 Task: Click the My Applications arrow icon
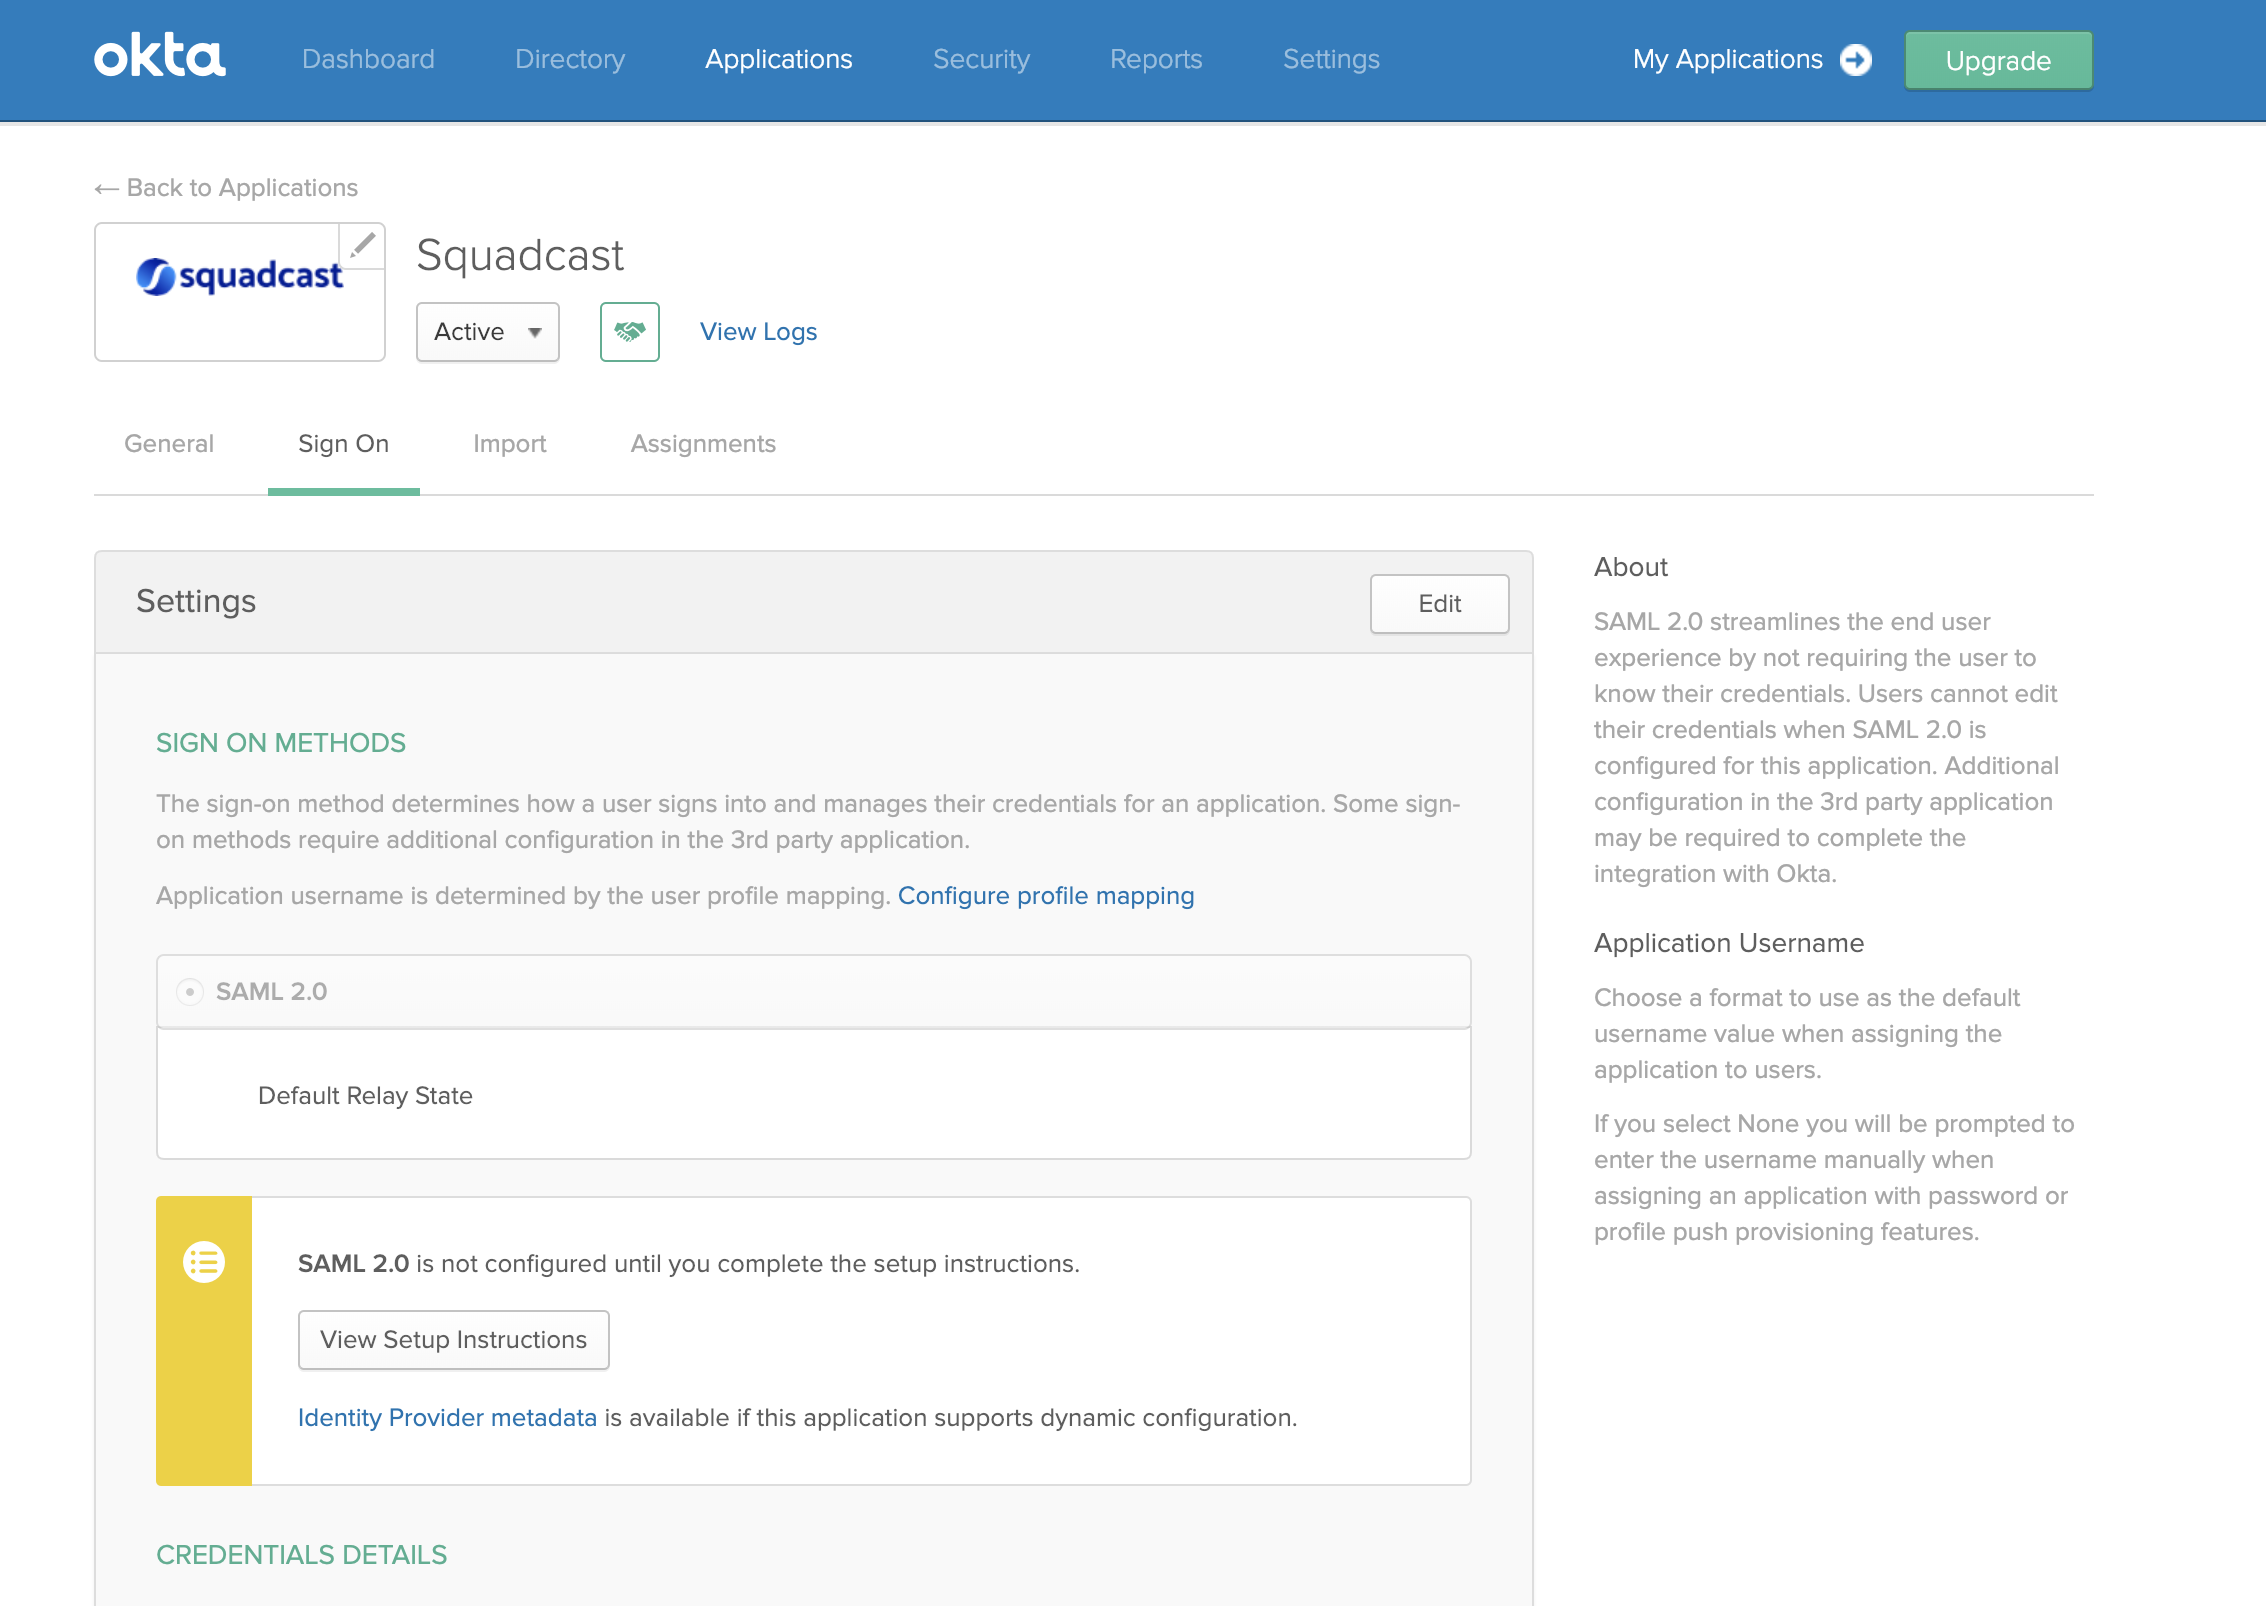[x=1856, y=60]
